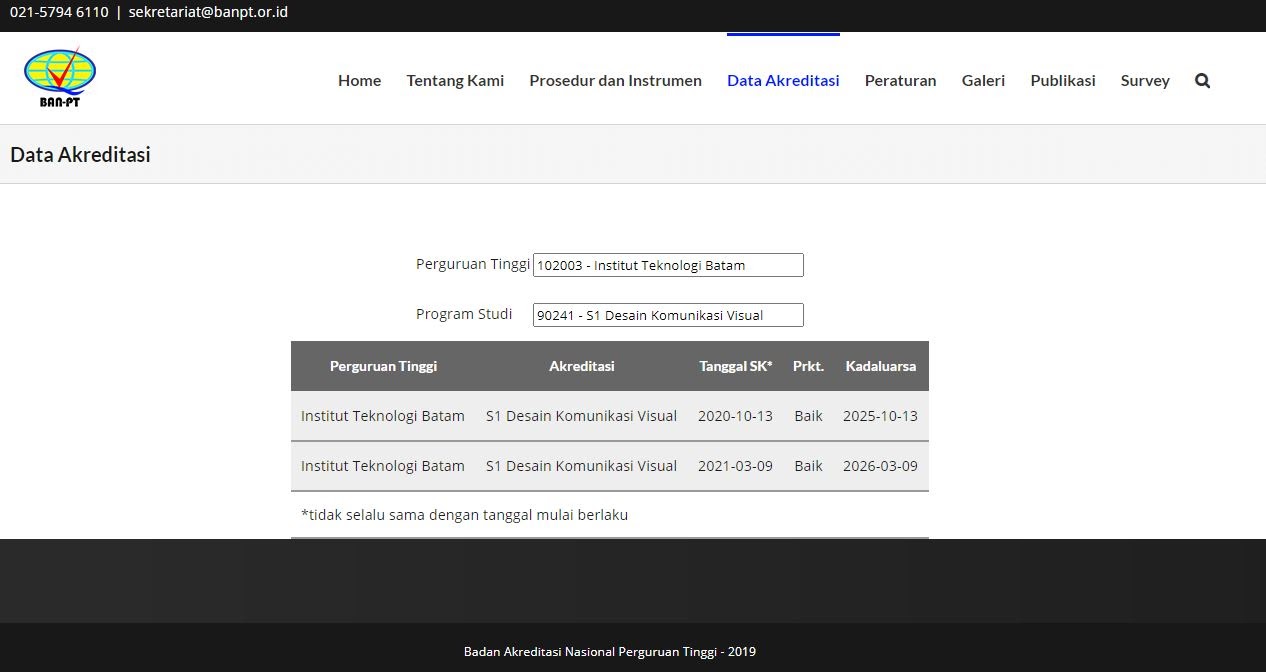Select the Tanggal SK cell 2020-10-13
The width and height of the screenshot is (1266, 672).
tap(735, 416)
